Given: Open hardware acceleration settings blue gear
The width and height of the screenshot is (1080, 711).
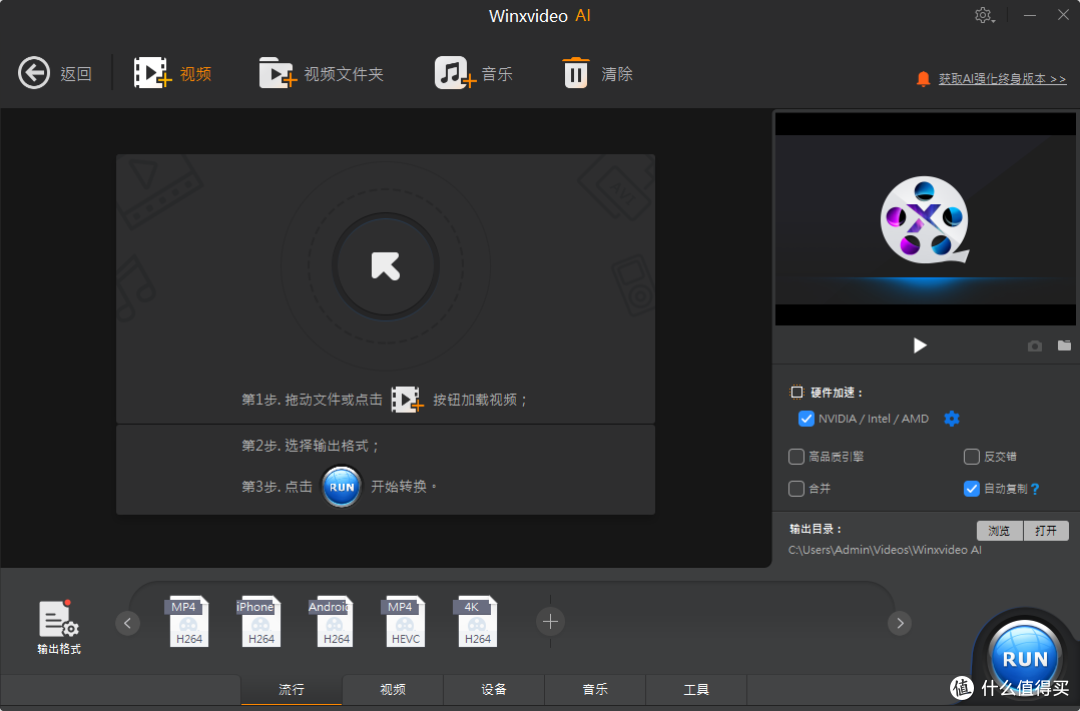Looking at the screenshot, I should [951, 418].
